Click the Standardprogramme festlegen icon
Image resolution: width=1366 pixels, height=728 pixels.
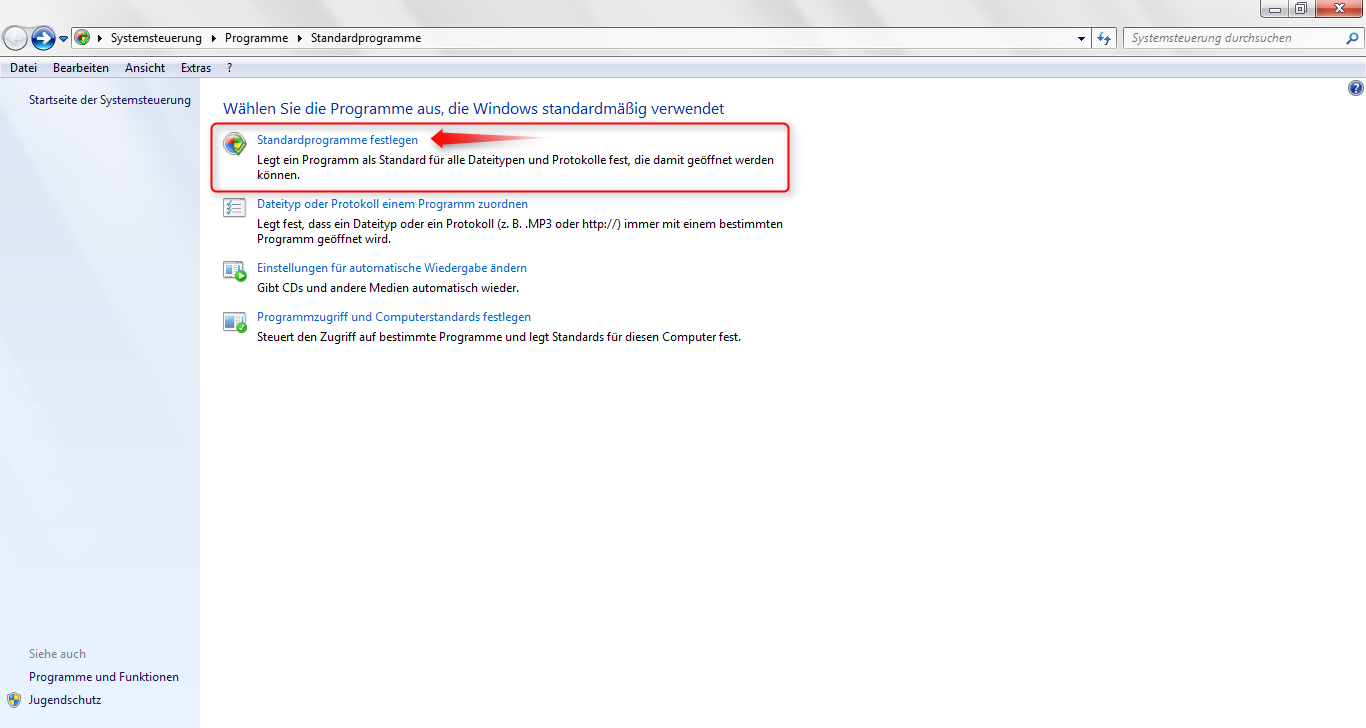tap(235, 144)
